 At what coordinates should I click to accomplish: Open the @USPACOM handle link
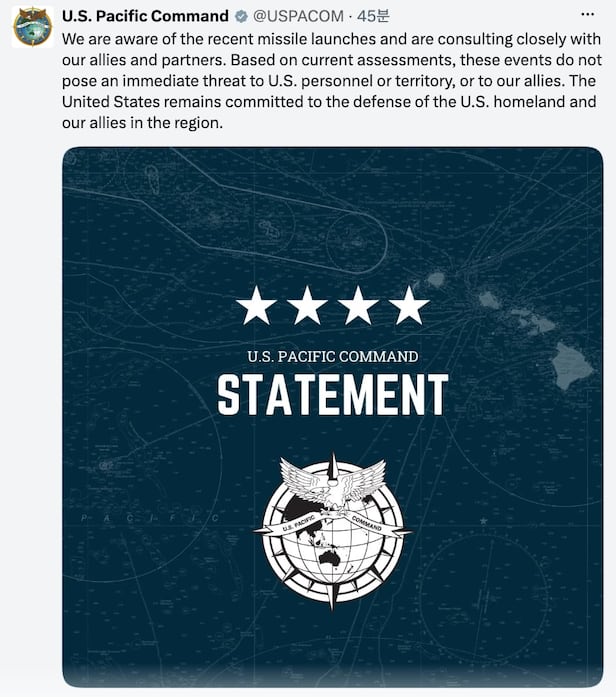pyautogui.click(x=298, y=16)
